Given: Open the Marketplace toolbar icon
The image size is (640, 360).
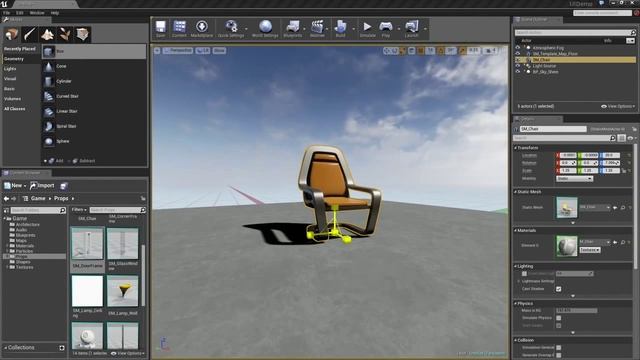Looking at the screenshot, I should (x=202, y=29).
